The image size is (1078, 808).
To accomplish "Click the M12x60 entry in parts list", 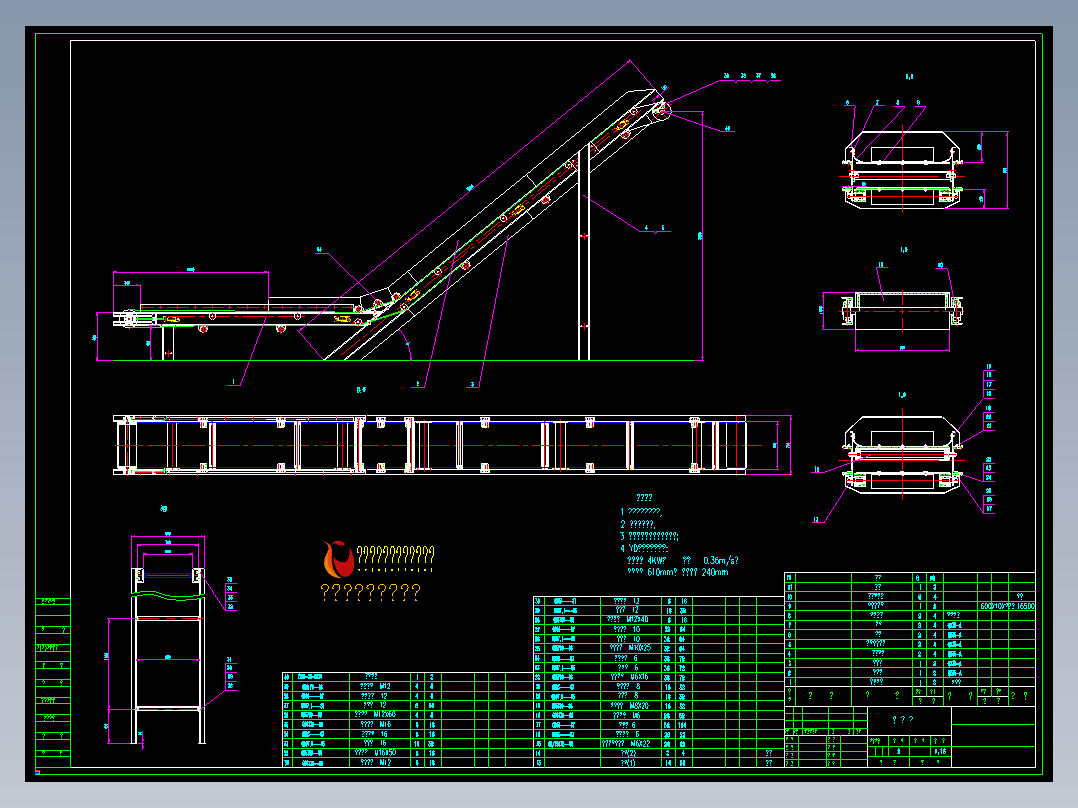I will (375, 714).
